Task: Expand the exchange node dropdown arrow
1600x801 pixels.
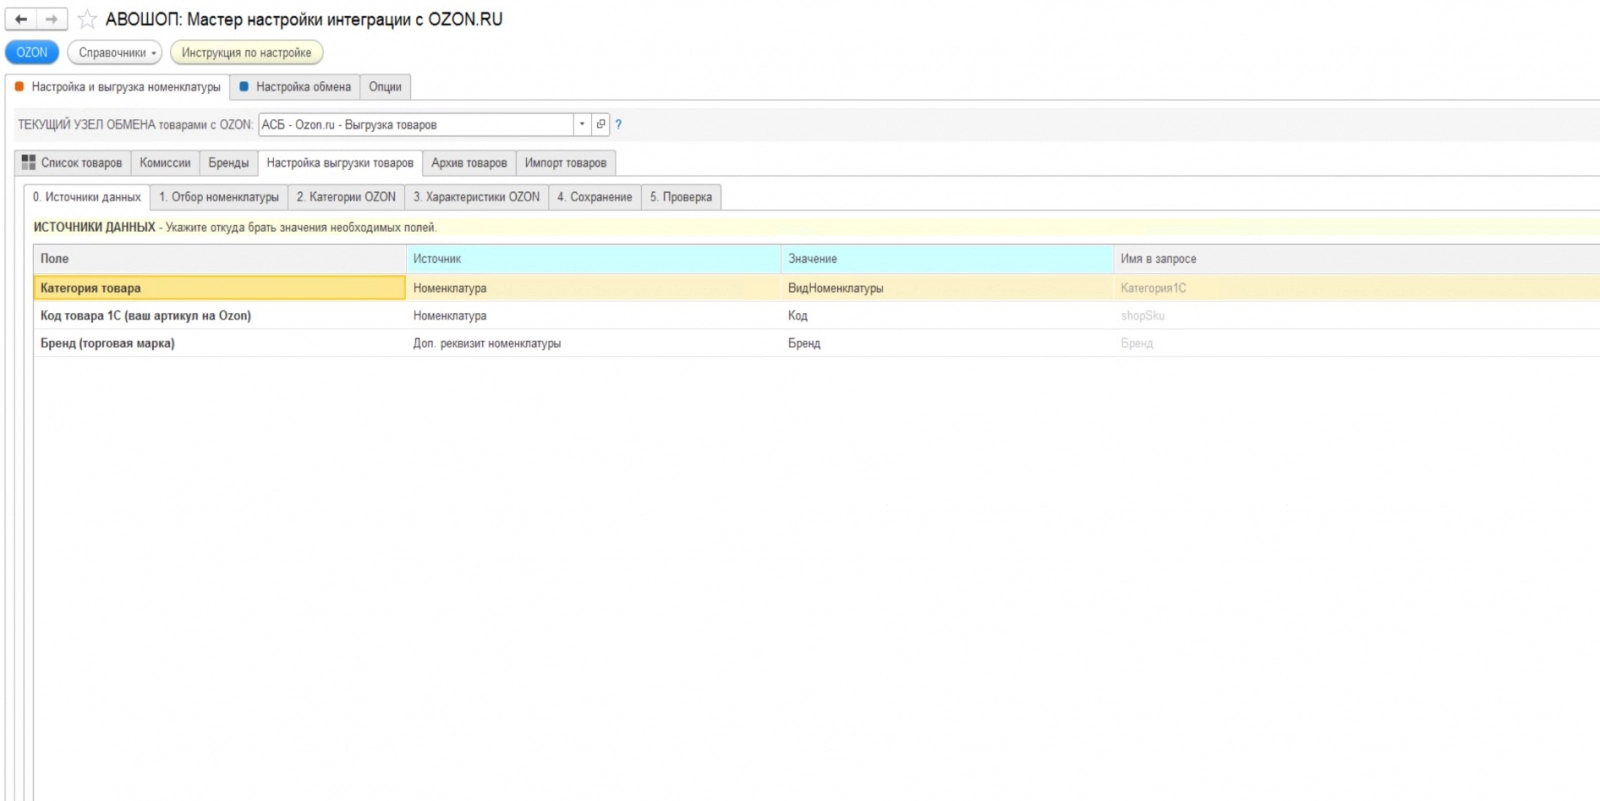Action: [582, 125]
